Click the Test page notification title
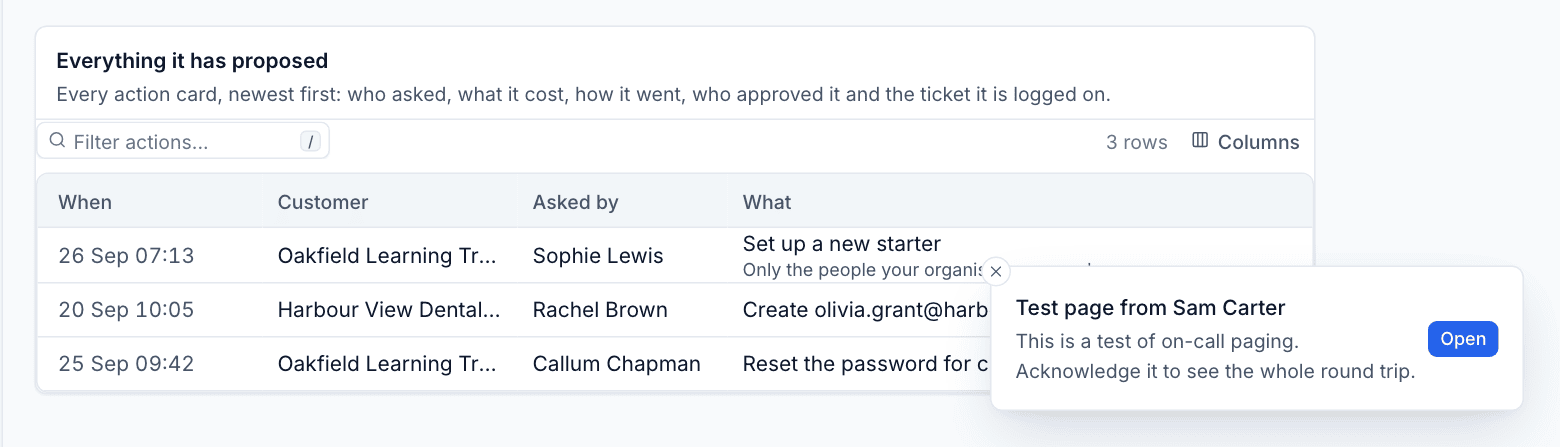The height and width of the screenshot is (447, 1560). tap(1150, 308)
